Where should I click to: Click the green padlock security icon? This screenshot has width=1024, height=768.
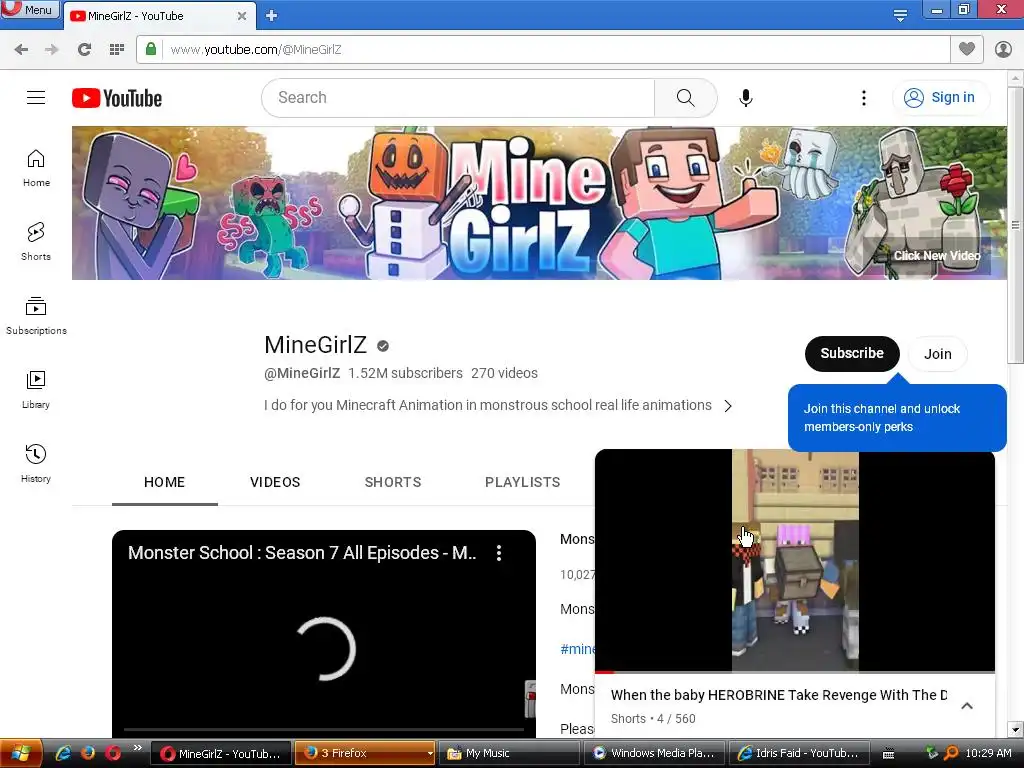(x=151, y=49)
